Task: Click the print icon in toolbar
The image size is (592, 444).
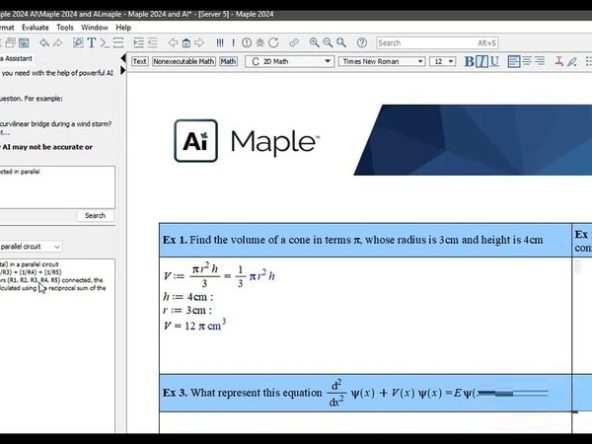Action: (x=10, y=43)
